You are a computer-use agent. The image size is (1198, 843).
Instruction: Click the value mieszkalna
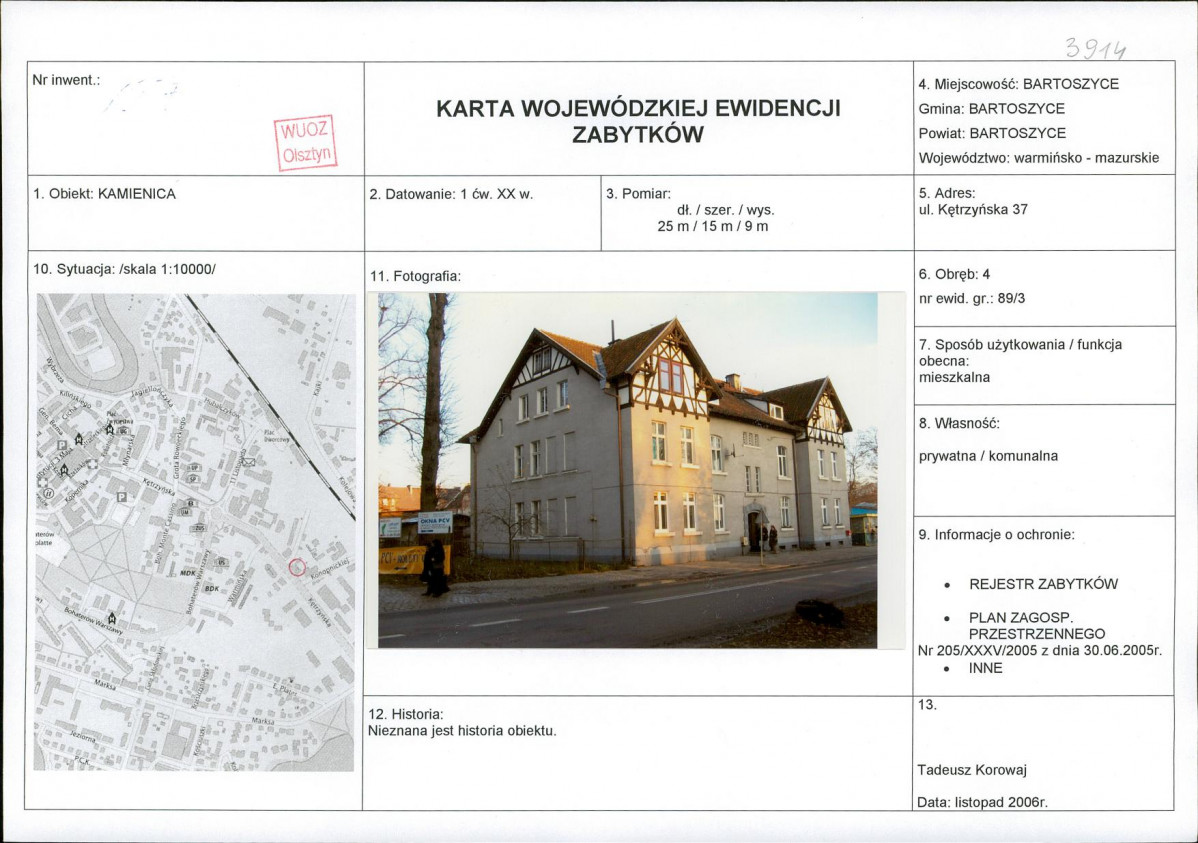tap(954, 377)
